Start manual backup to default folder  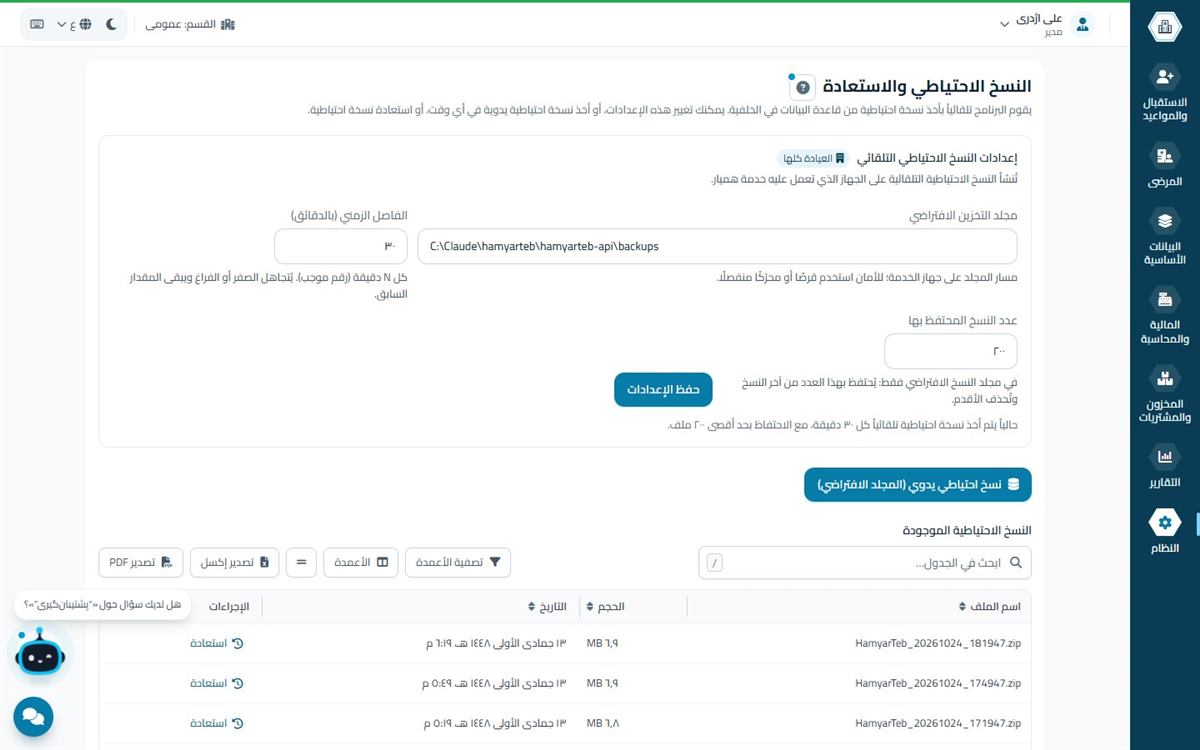point(918,484)
